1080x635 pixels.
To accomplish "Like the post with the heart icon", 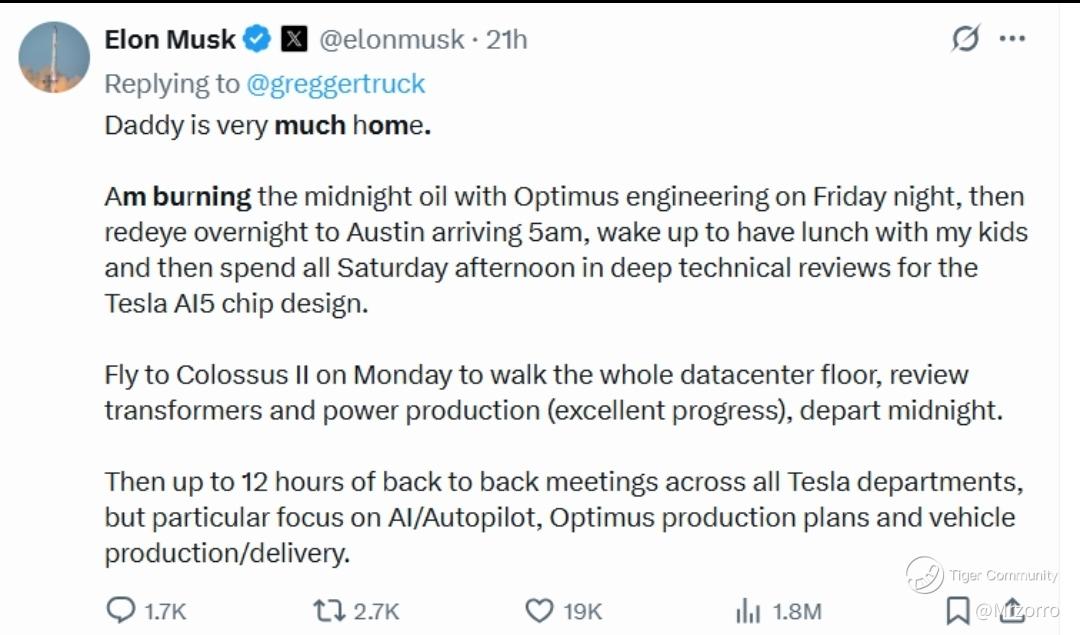I will [x=539, y=609].
